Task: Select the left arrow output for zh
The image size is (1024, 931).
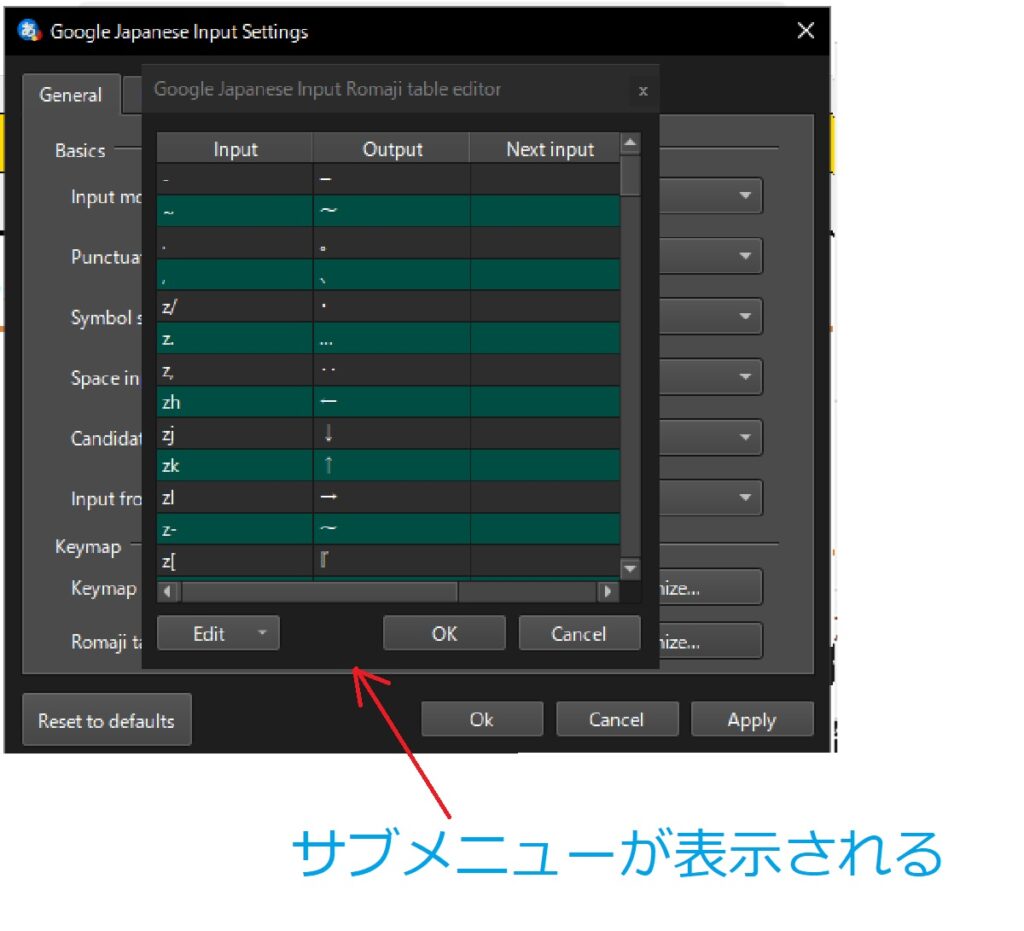Action: [392, 402]
